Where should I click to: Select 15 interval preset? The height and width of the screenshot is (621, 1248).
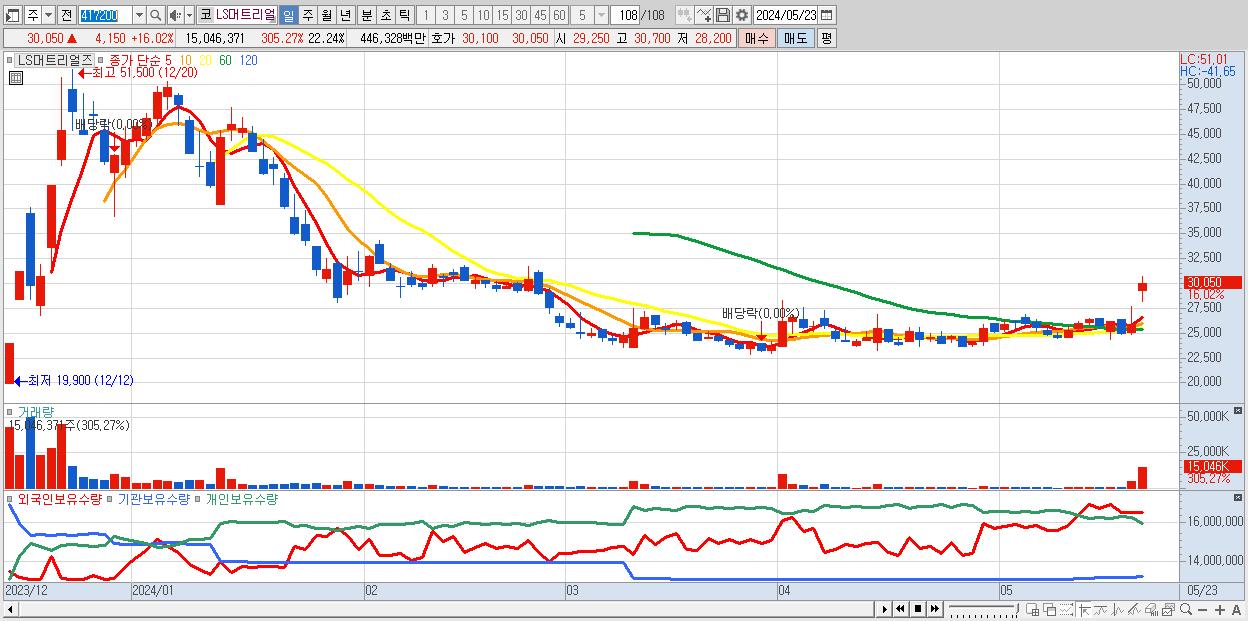(x=502, y=15)
